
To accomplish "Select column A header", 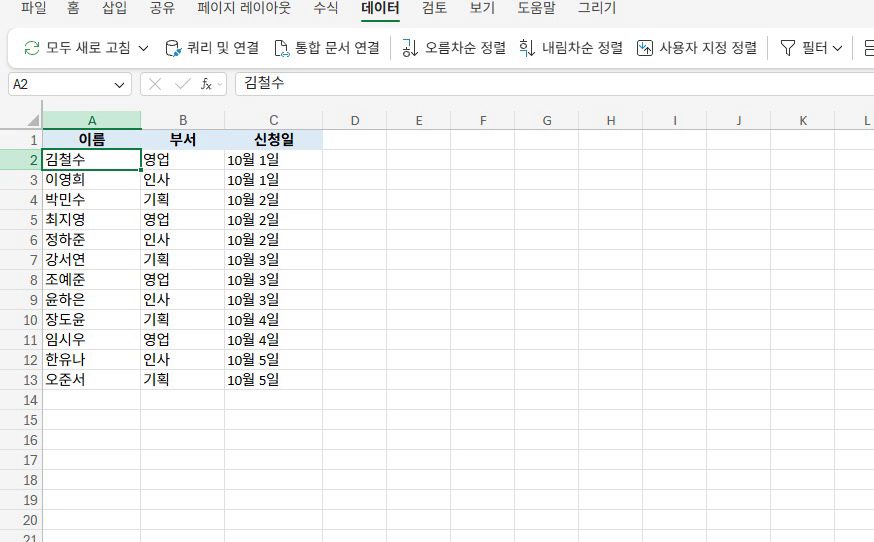I will tap(92, 120).
